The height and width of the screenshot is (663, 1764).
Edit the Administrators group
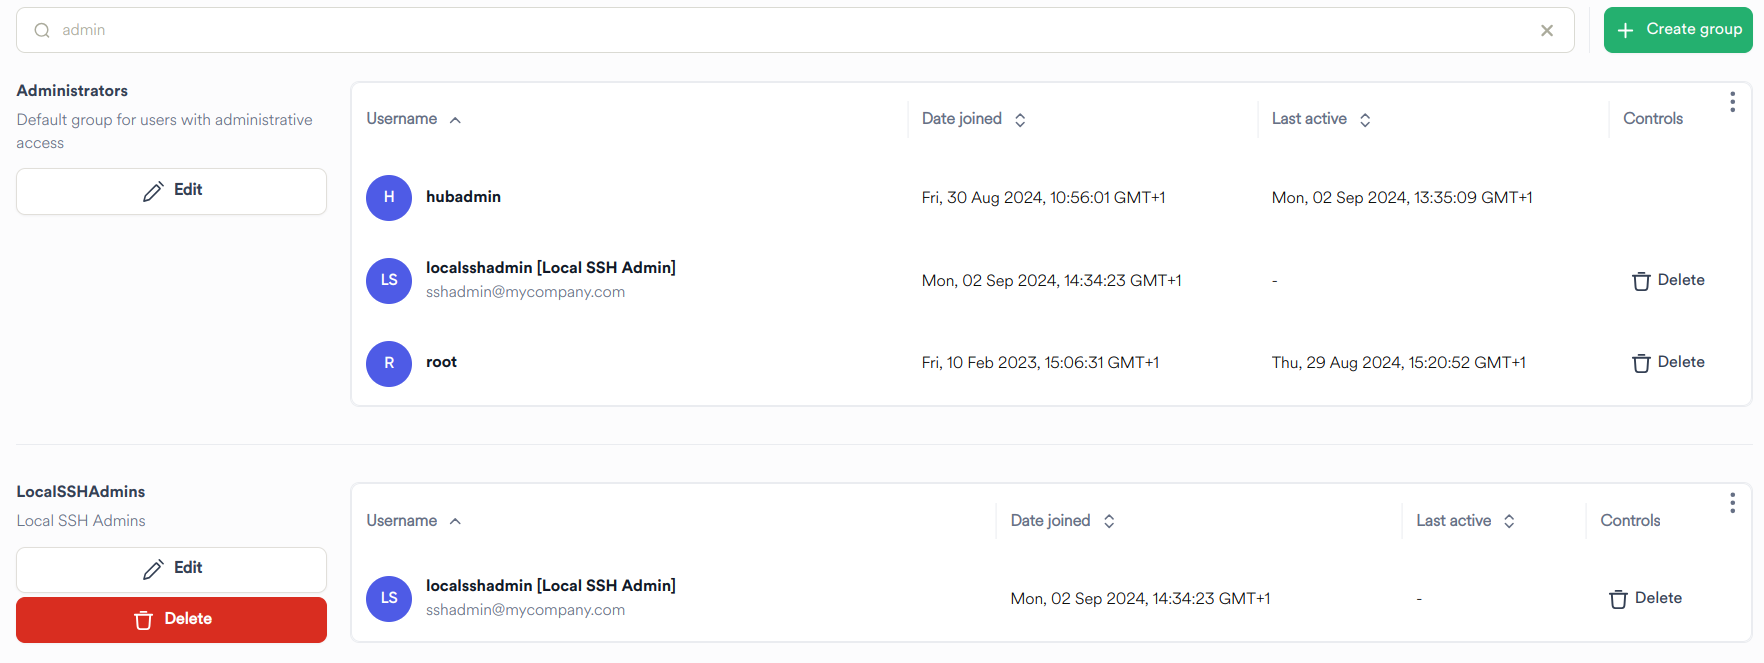click(x=171, y=190)
